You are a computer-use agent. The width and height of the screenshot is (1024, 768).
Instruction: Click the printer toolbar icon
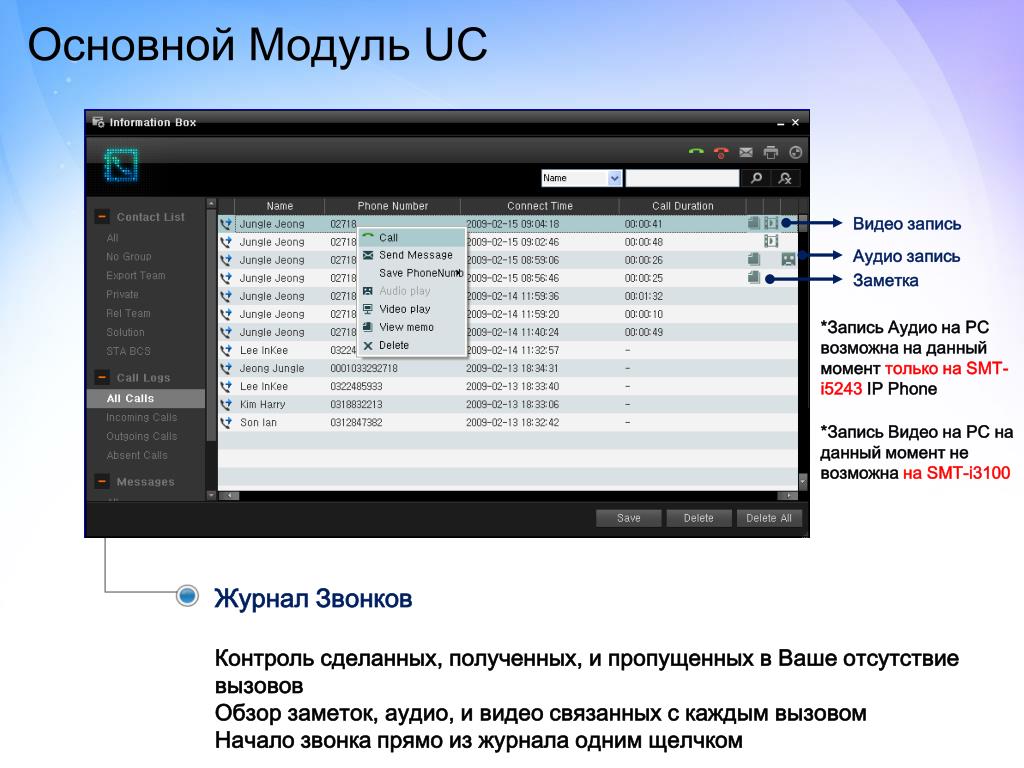pos(771,152)
